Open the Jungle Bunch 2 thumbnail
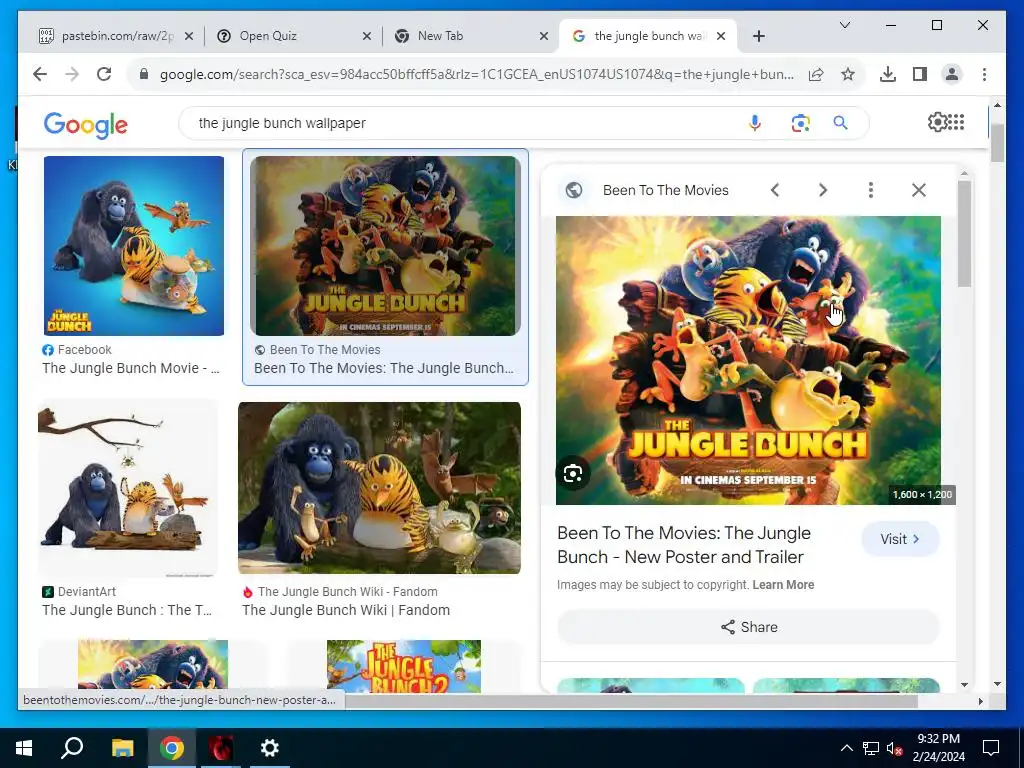Screen dimensions: 1024x768 click(404, 666)
